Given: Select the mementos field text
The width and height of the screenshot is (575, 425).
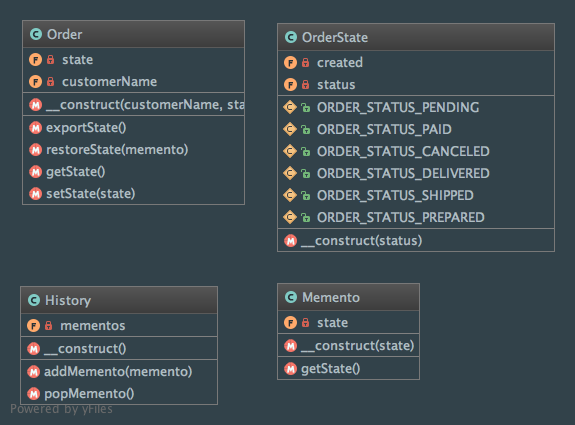Looking at the screenshot, I should (93, 326).
